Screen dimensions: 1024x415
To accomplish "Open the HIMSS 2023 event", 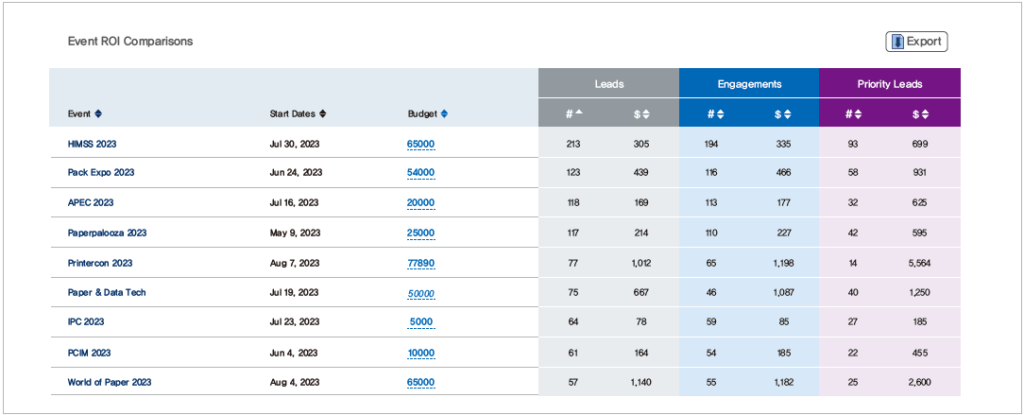I will click(93, 144).
